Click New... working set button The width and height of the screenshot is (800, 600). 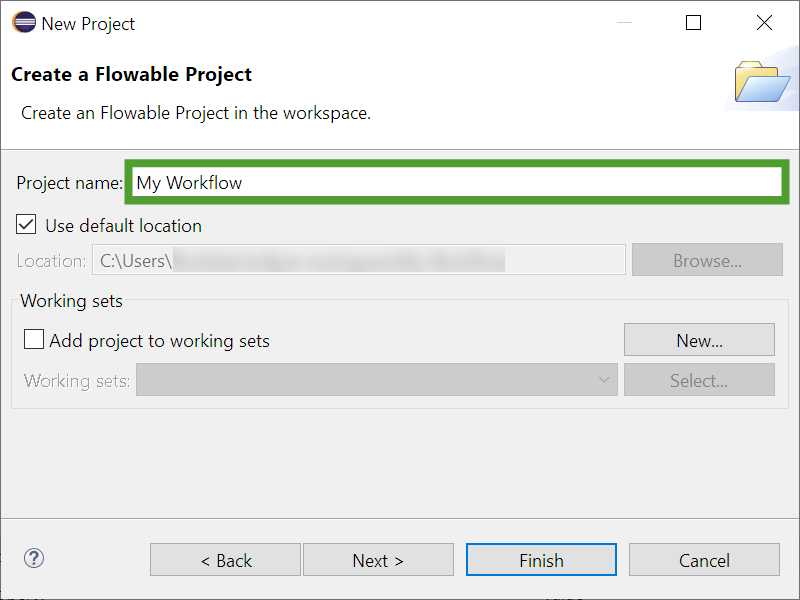699,340
